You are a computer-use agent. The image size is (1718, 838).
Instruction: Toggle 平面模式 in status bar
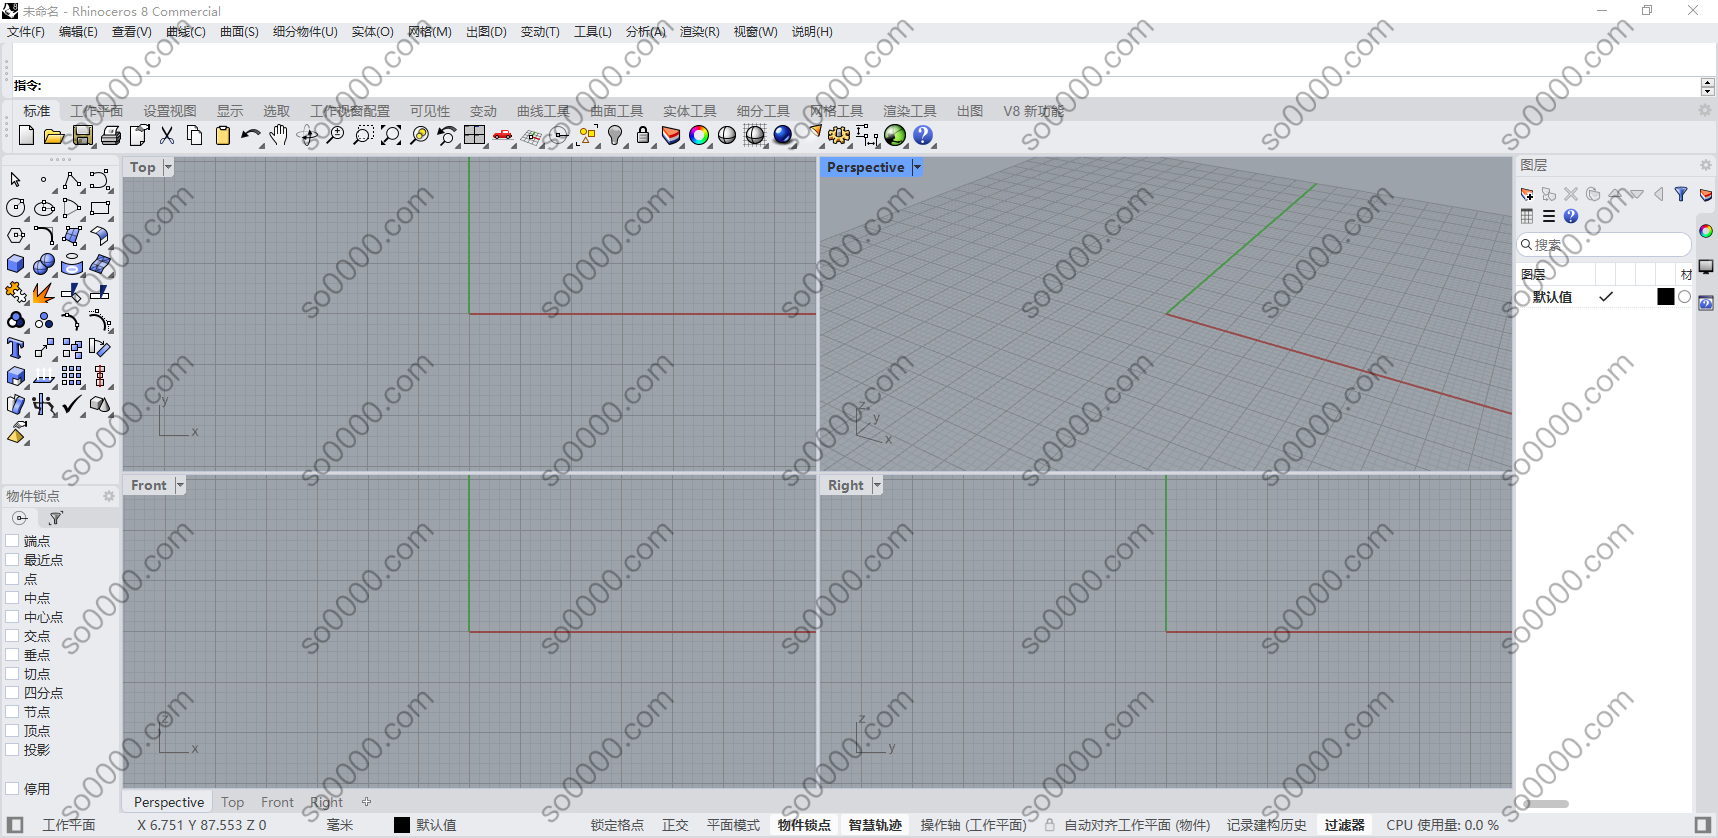pyautogui.click(x=733, y=825)
